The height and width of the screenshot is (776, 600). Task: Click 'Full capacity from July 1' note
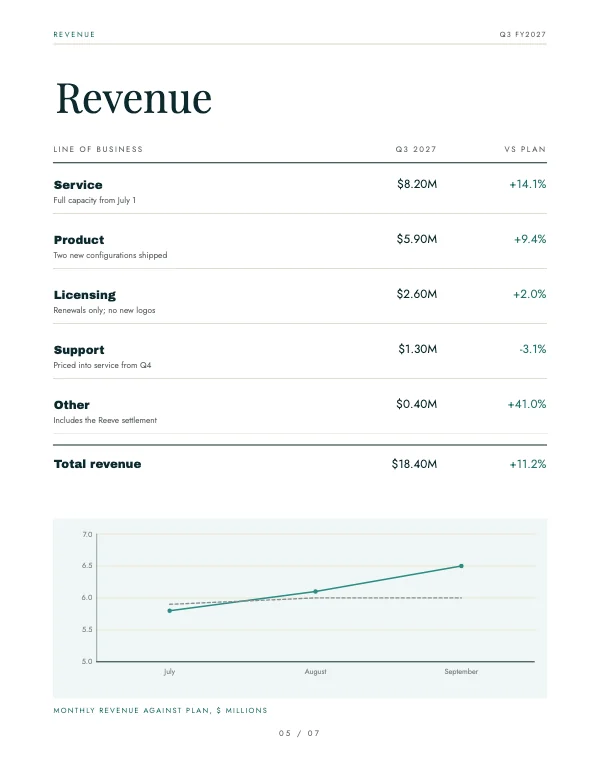pos(95,200)
